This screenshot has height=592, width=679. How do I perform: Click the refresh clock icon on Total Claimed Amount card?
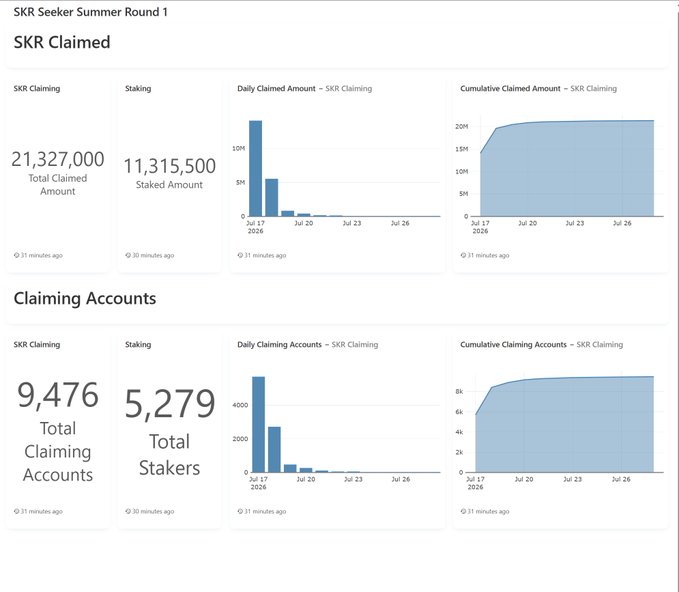tap(16, 256)
